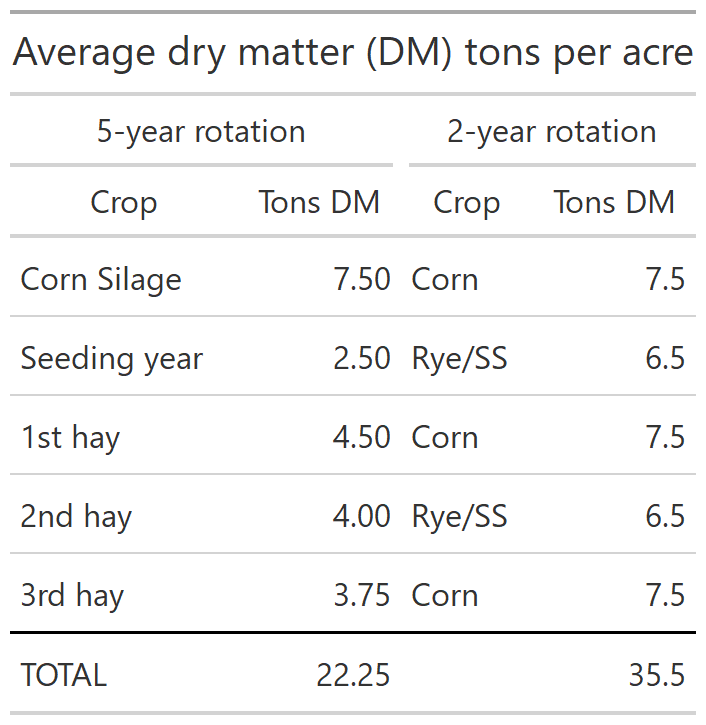Click the 3.75 Tons DM value

[x=362, y=595]
